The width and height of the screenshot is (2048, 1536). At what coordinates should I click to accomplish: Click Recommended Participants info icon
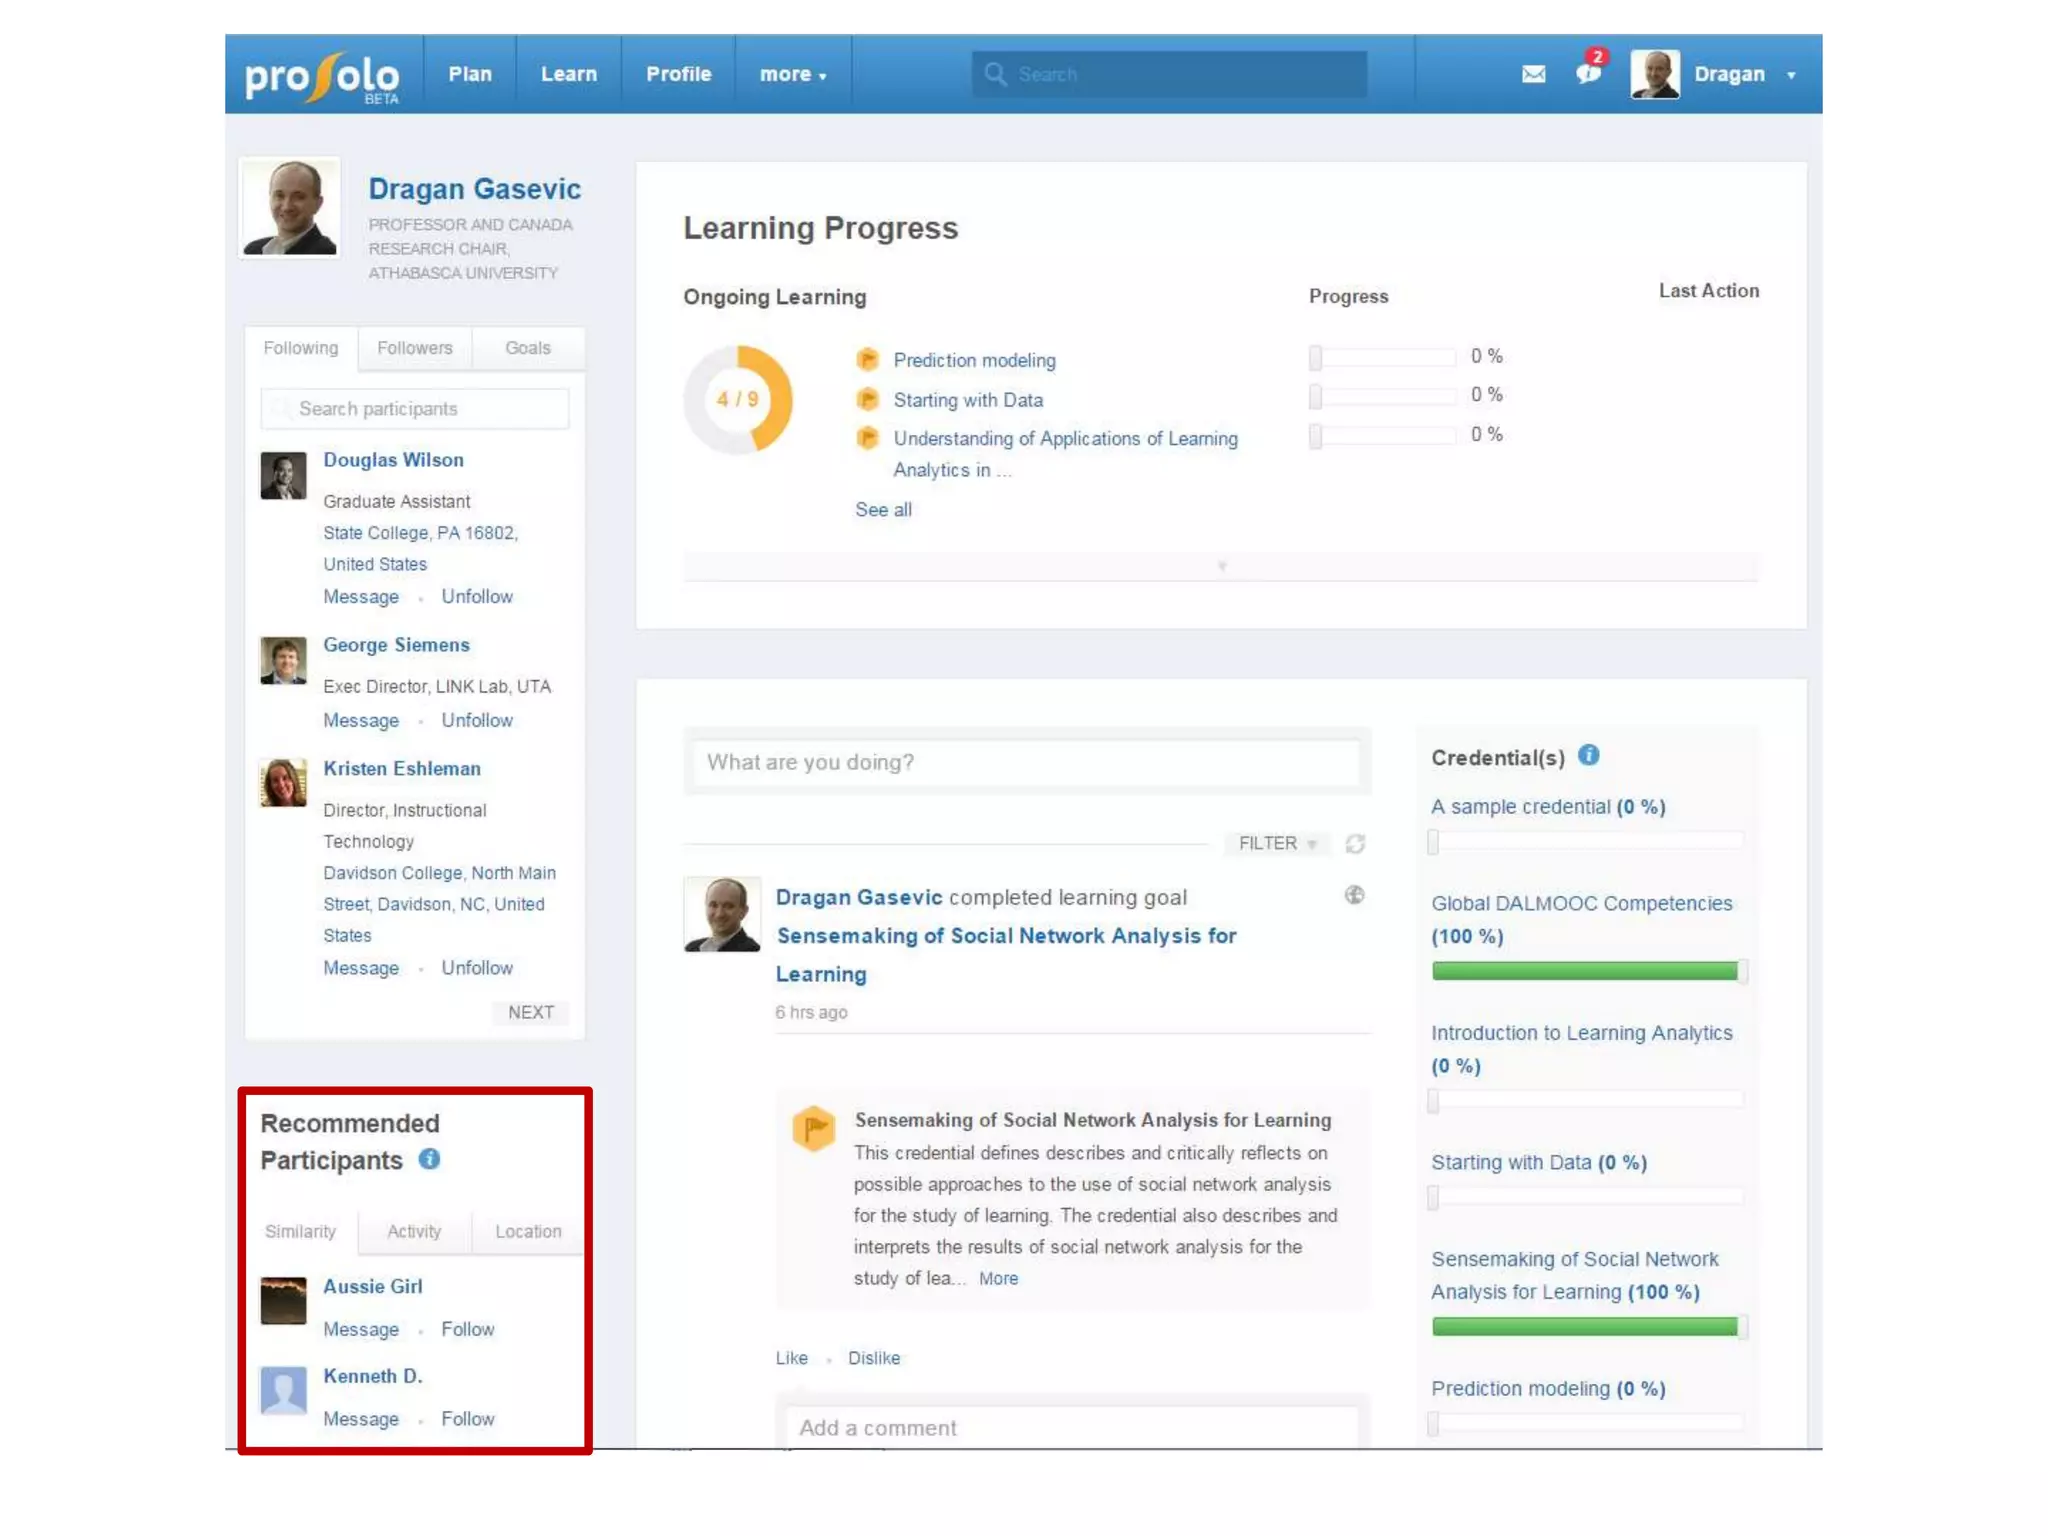[x=429, y=1159]
